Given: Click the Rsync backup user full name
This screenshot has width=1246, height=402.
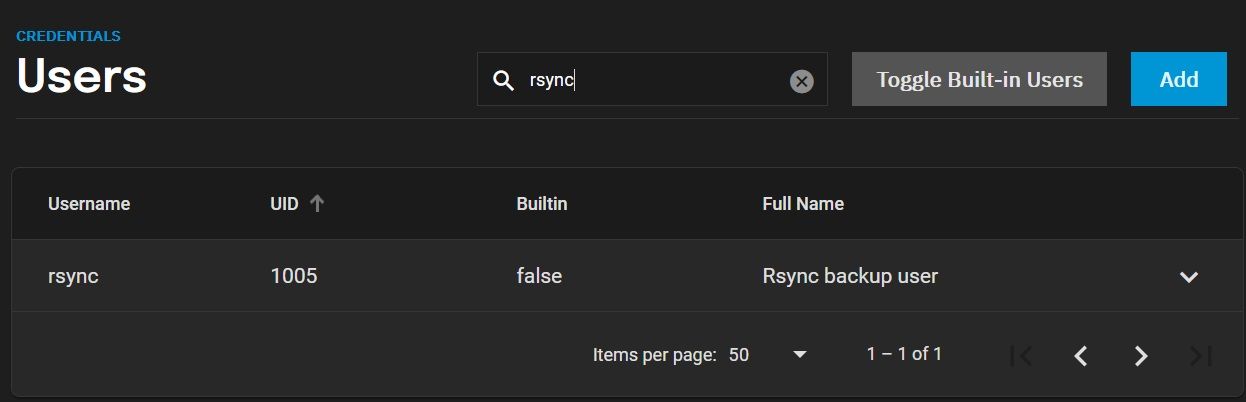Looking at the screenshot, I should [x=850, y=276].
